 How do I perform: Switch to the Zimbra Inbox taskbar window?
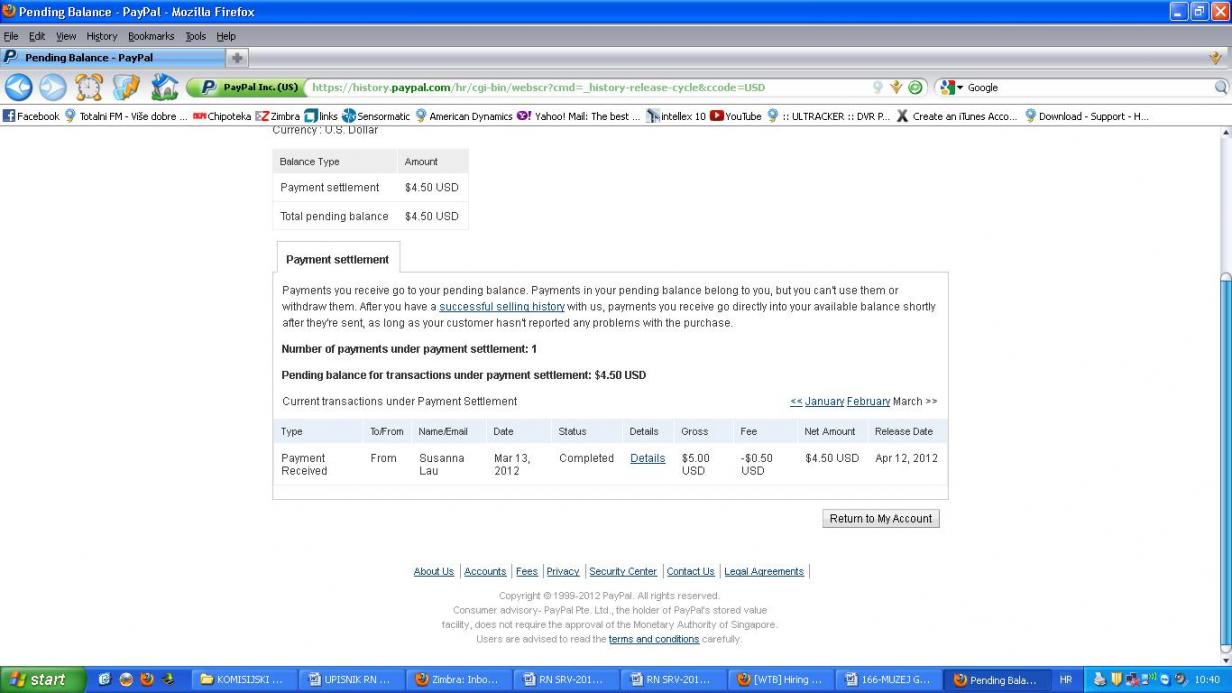coord(459,680)
